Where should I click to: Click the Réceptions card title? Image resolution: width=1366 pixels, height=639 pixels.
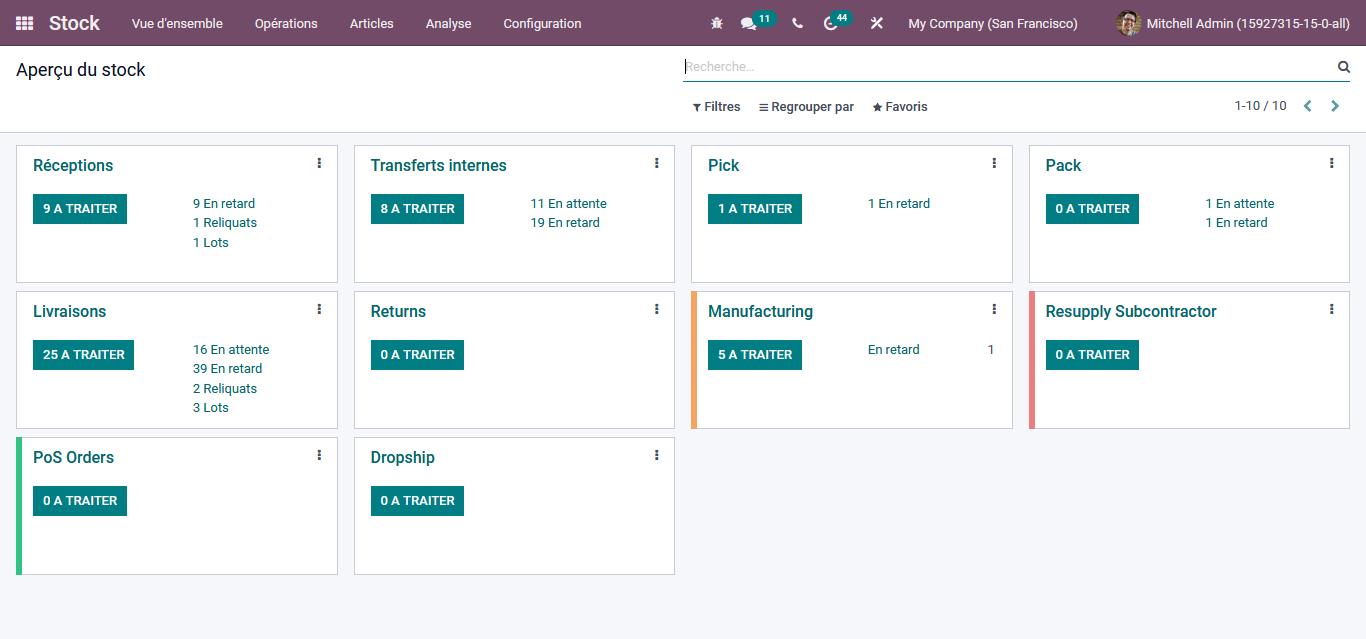coord(73,166)
